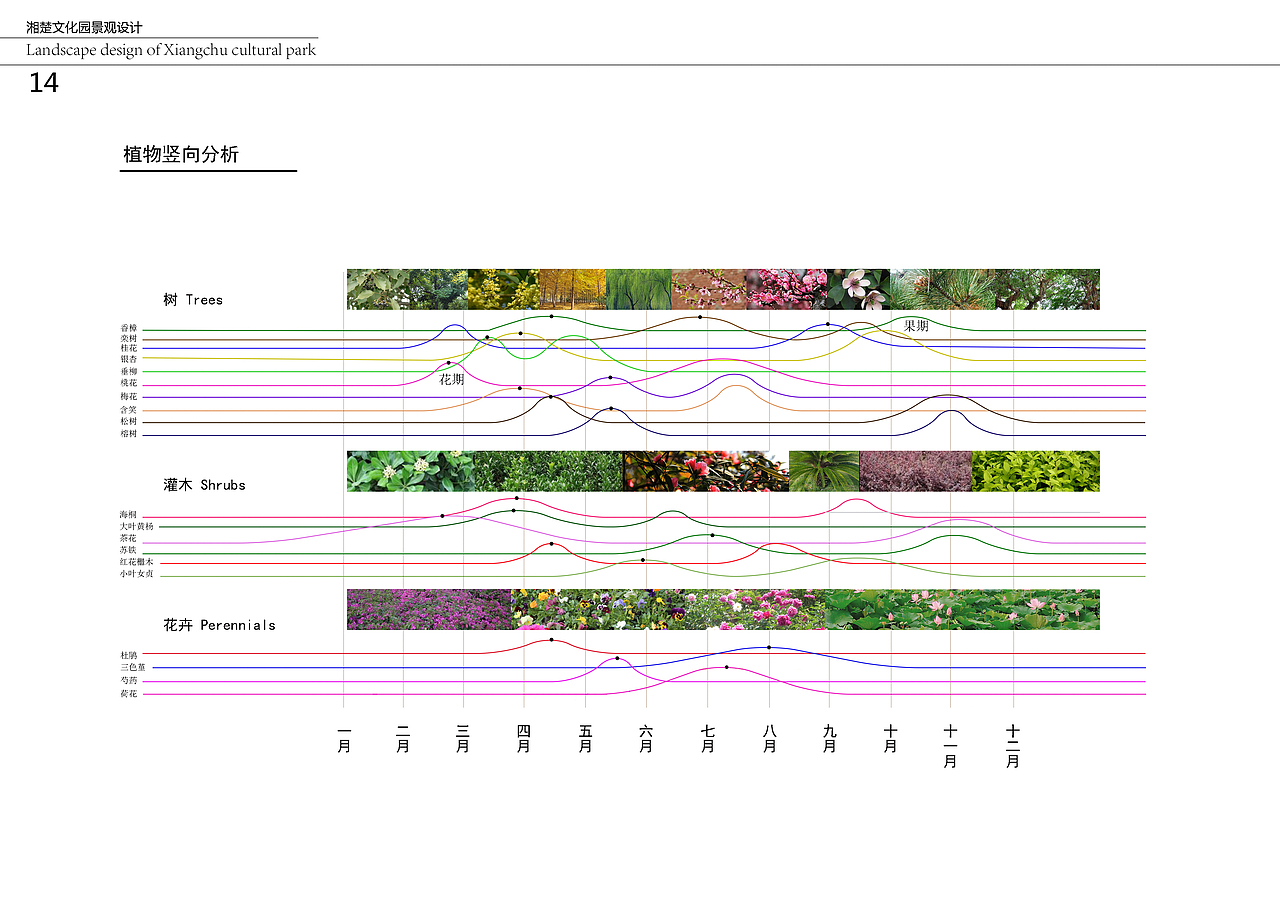Click the 九月 month label
This screenshot has width=1280, height=905.
829,739
